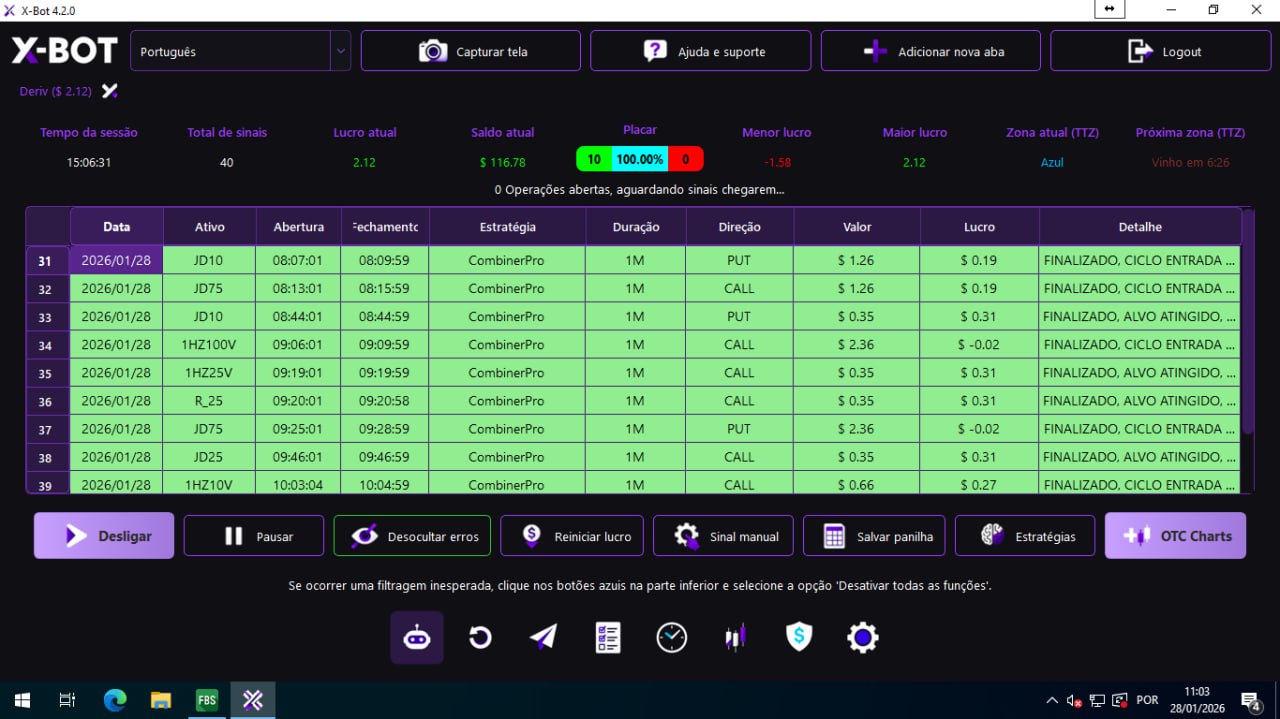Select the Deriv ($ 2.12) tab
Screen dimensions: 1280x719
coord(56,91)
